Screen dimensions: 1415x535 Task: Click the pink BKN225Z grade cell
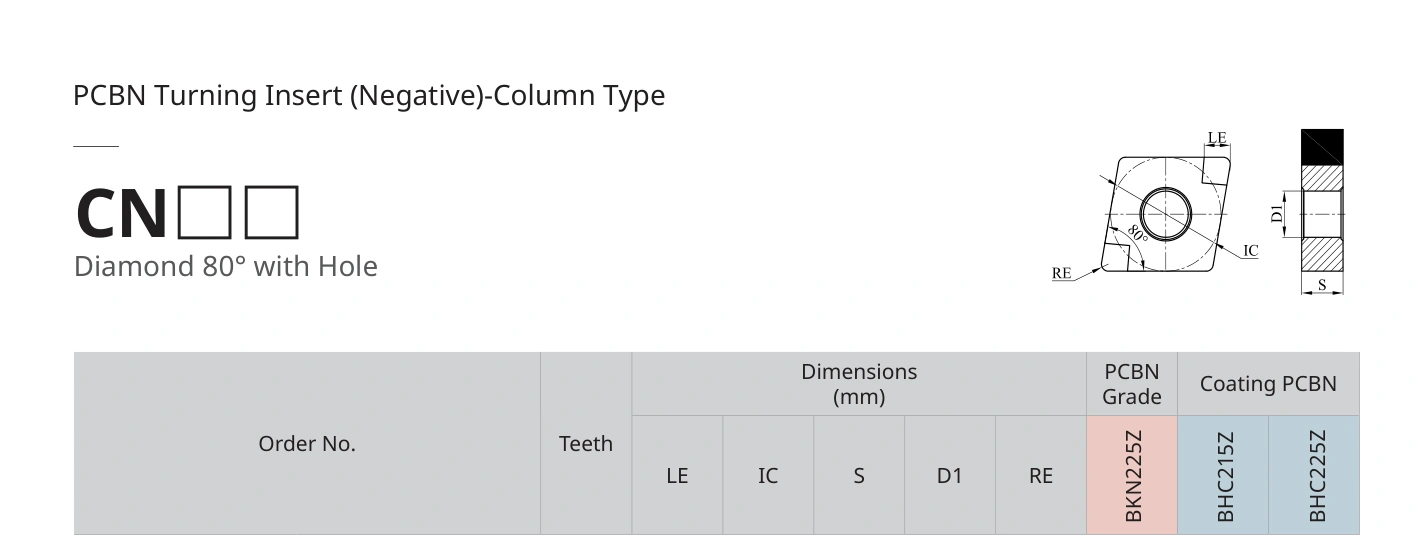coord(1132,475)
